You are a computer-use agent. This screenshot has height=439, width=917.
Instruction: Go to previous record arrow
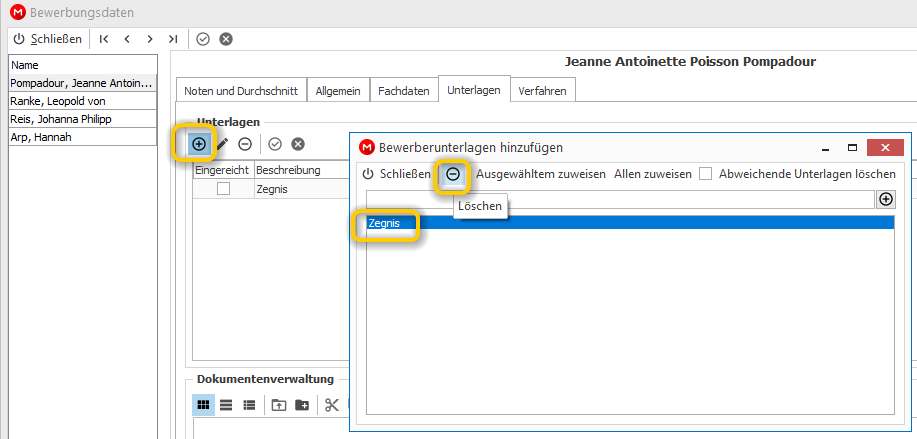point(127,39)
